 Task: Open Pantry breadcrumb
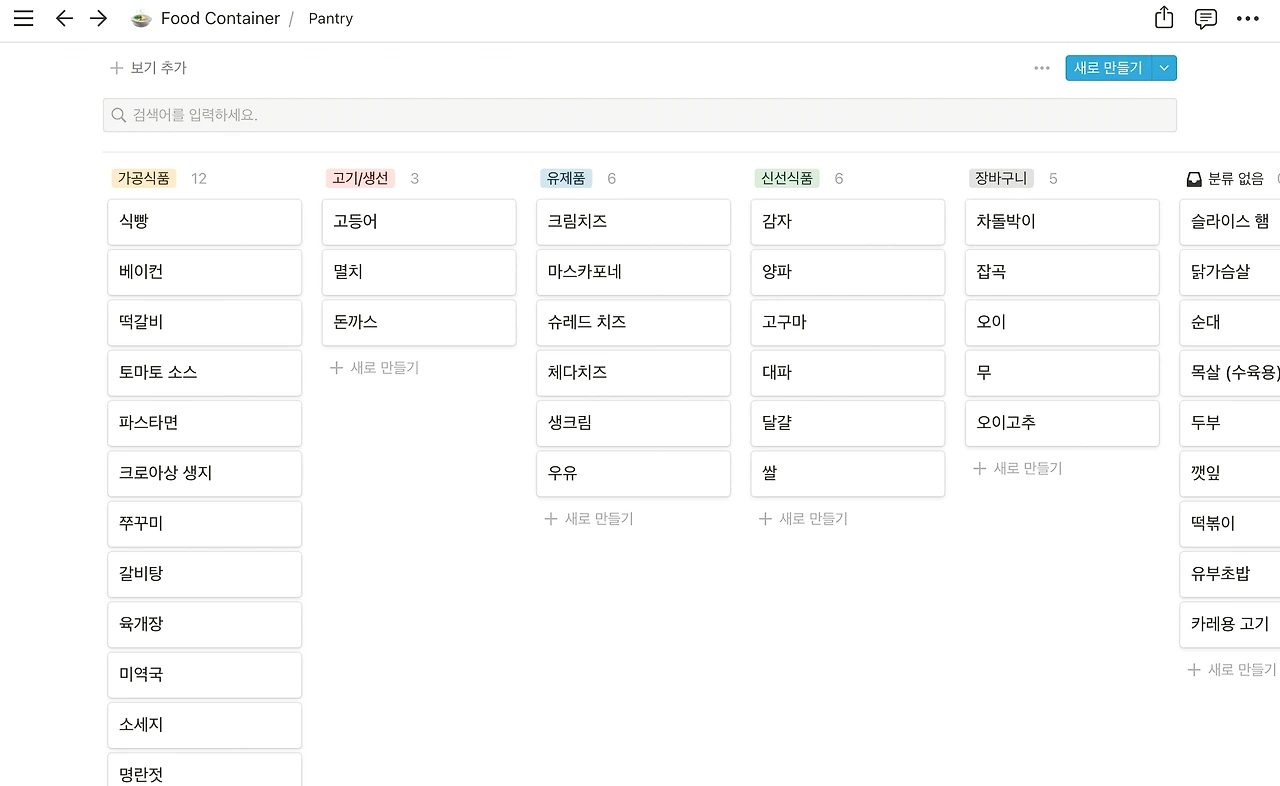pyautogui.click(x=330, y=18)
